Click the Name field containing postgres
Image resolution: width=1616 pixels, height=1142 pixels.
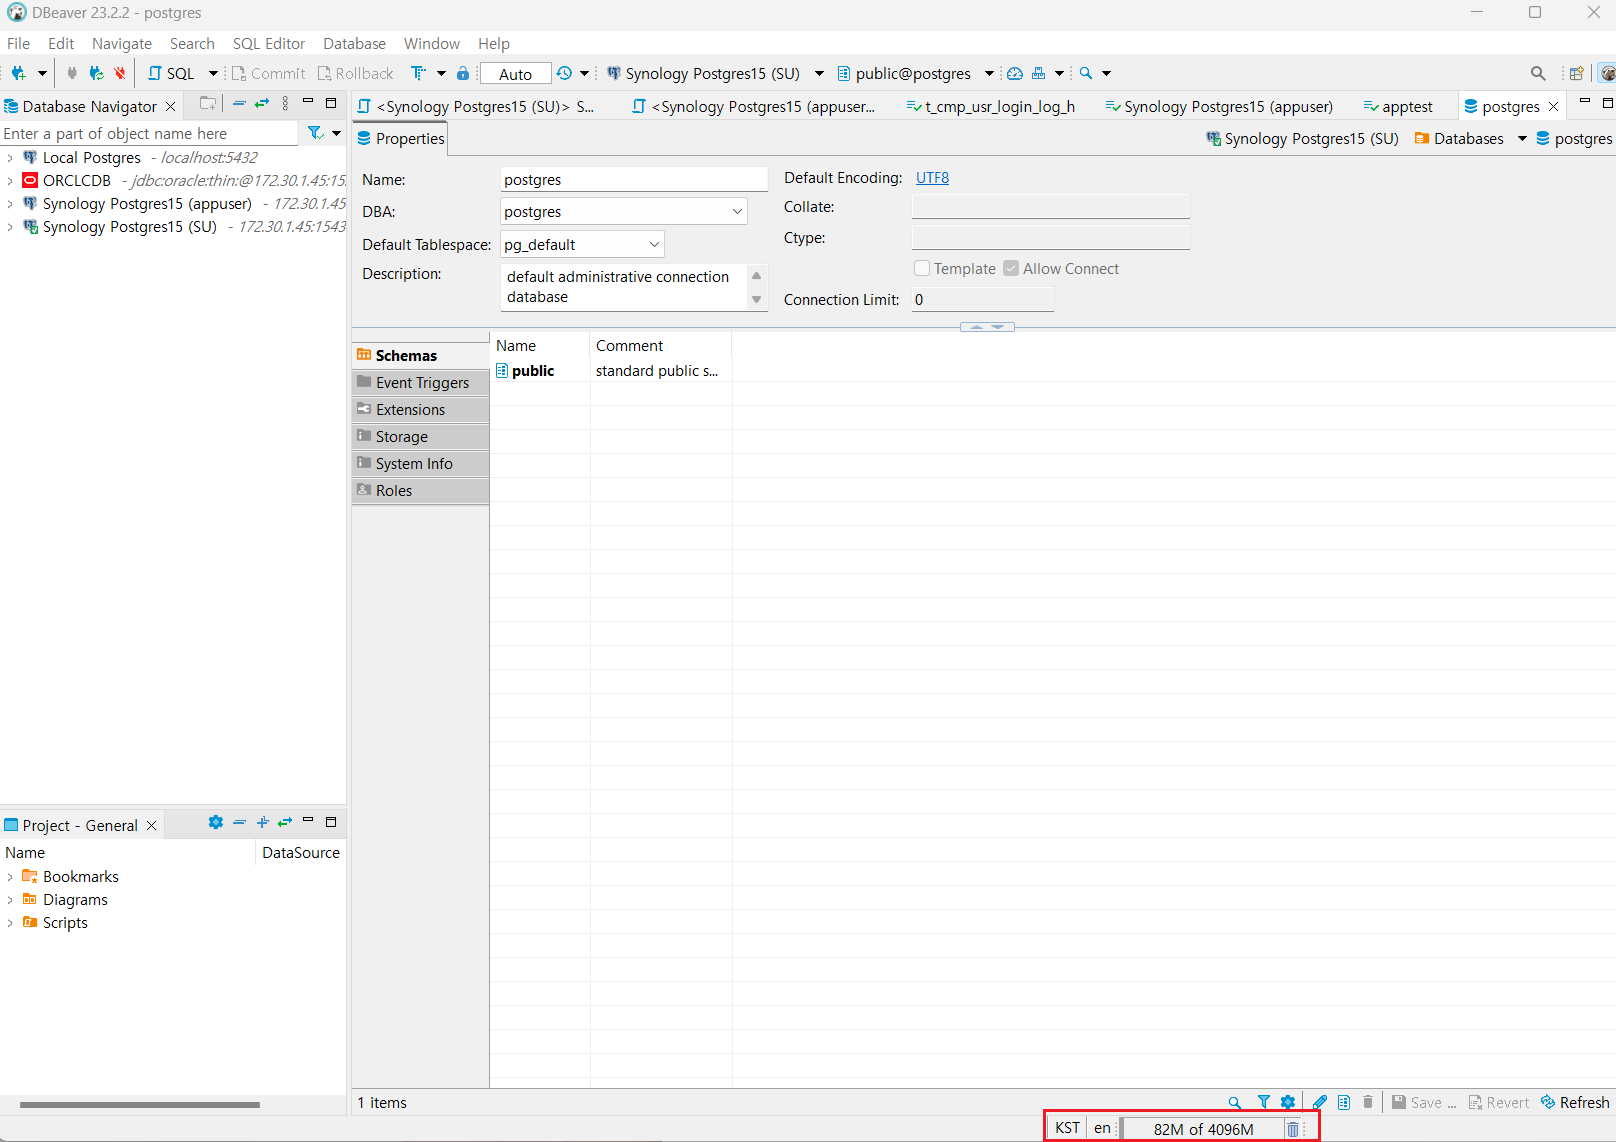[x=634, y=180]
